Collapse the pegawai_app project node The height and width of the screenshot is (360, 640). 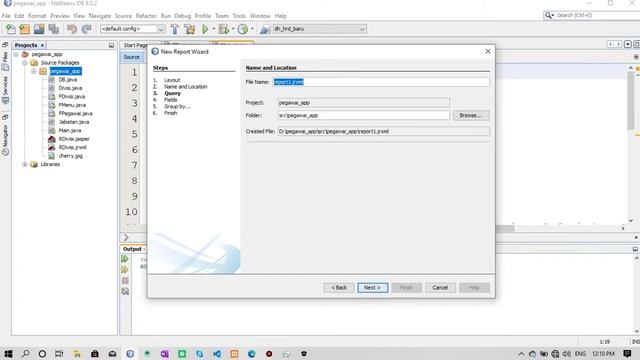pos(16,54)
